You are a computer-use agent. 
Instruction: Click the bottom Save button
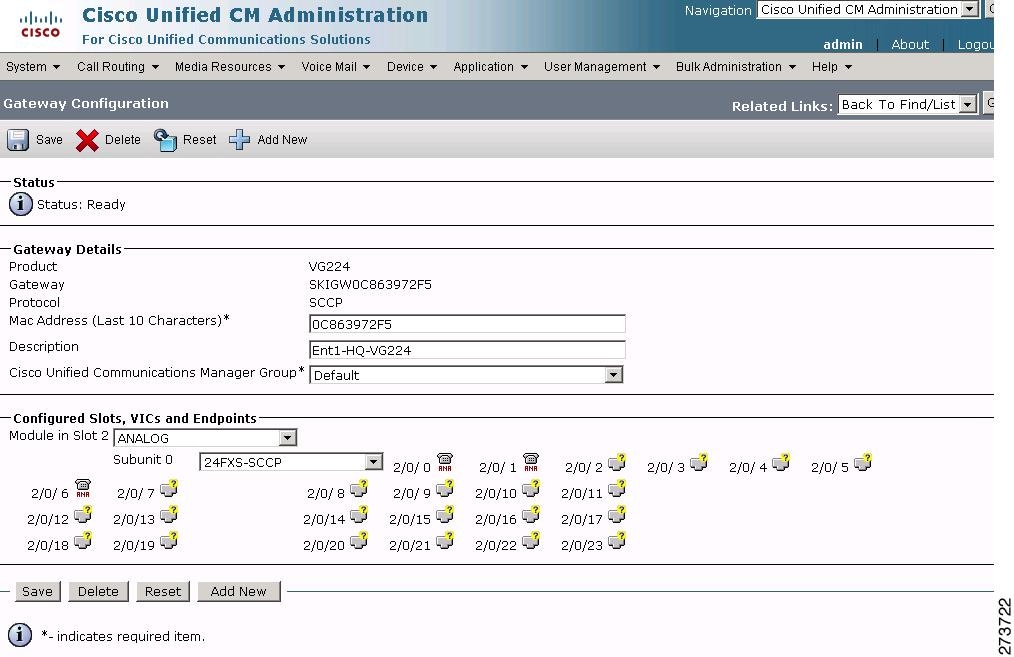coord(38,591)
